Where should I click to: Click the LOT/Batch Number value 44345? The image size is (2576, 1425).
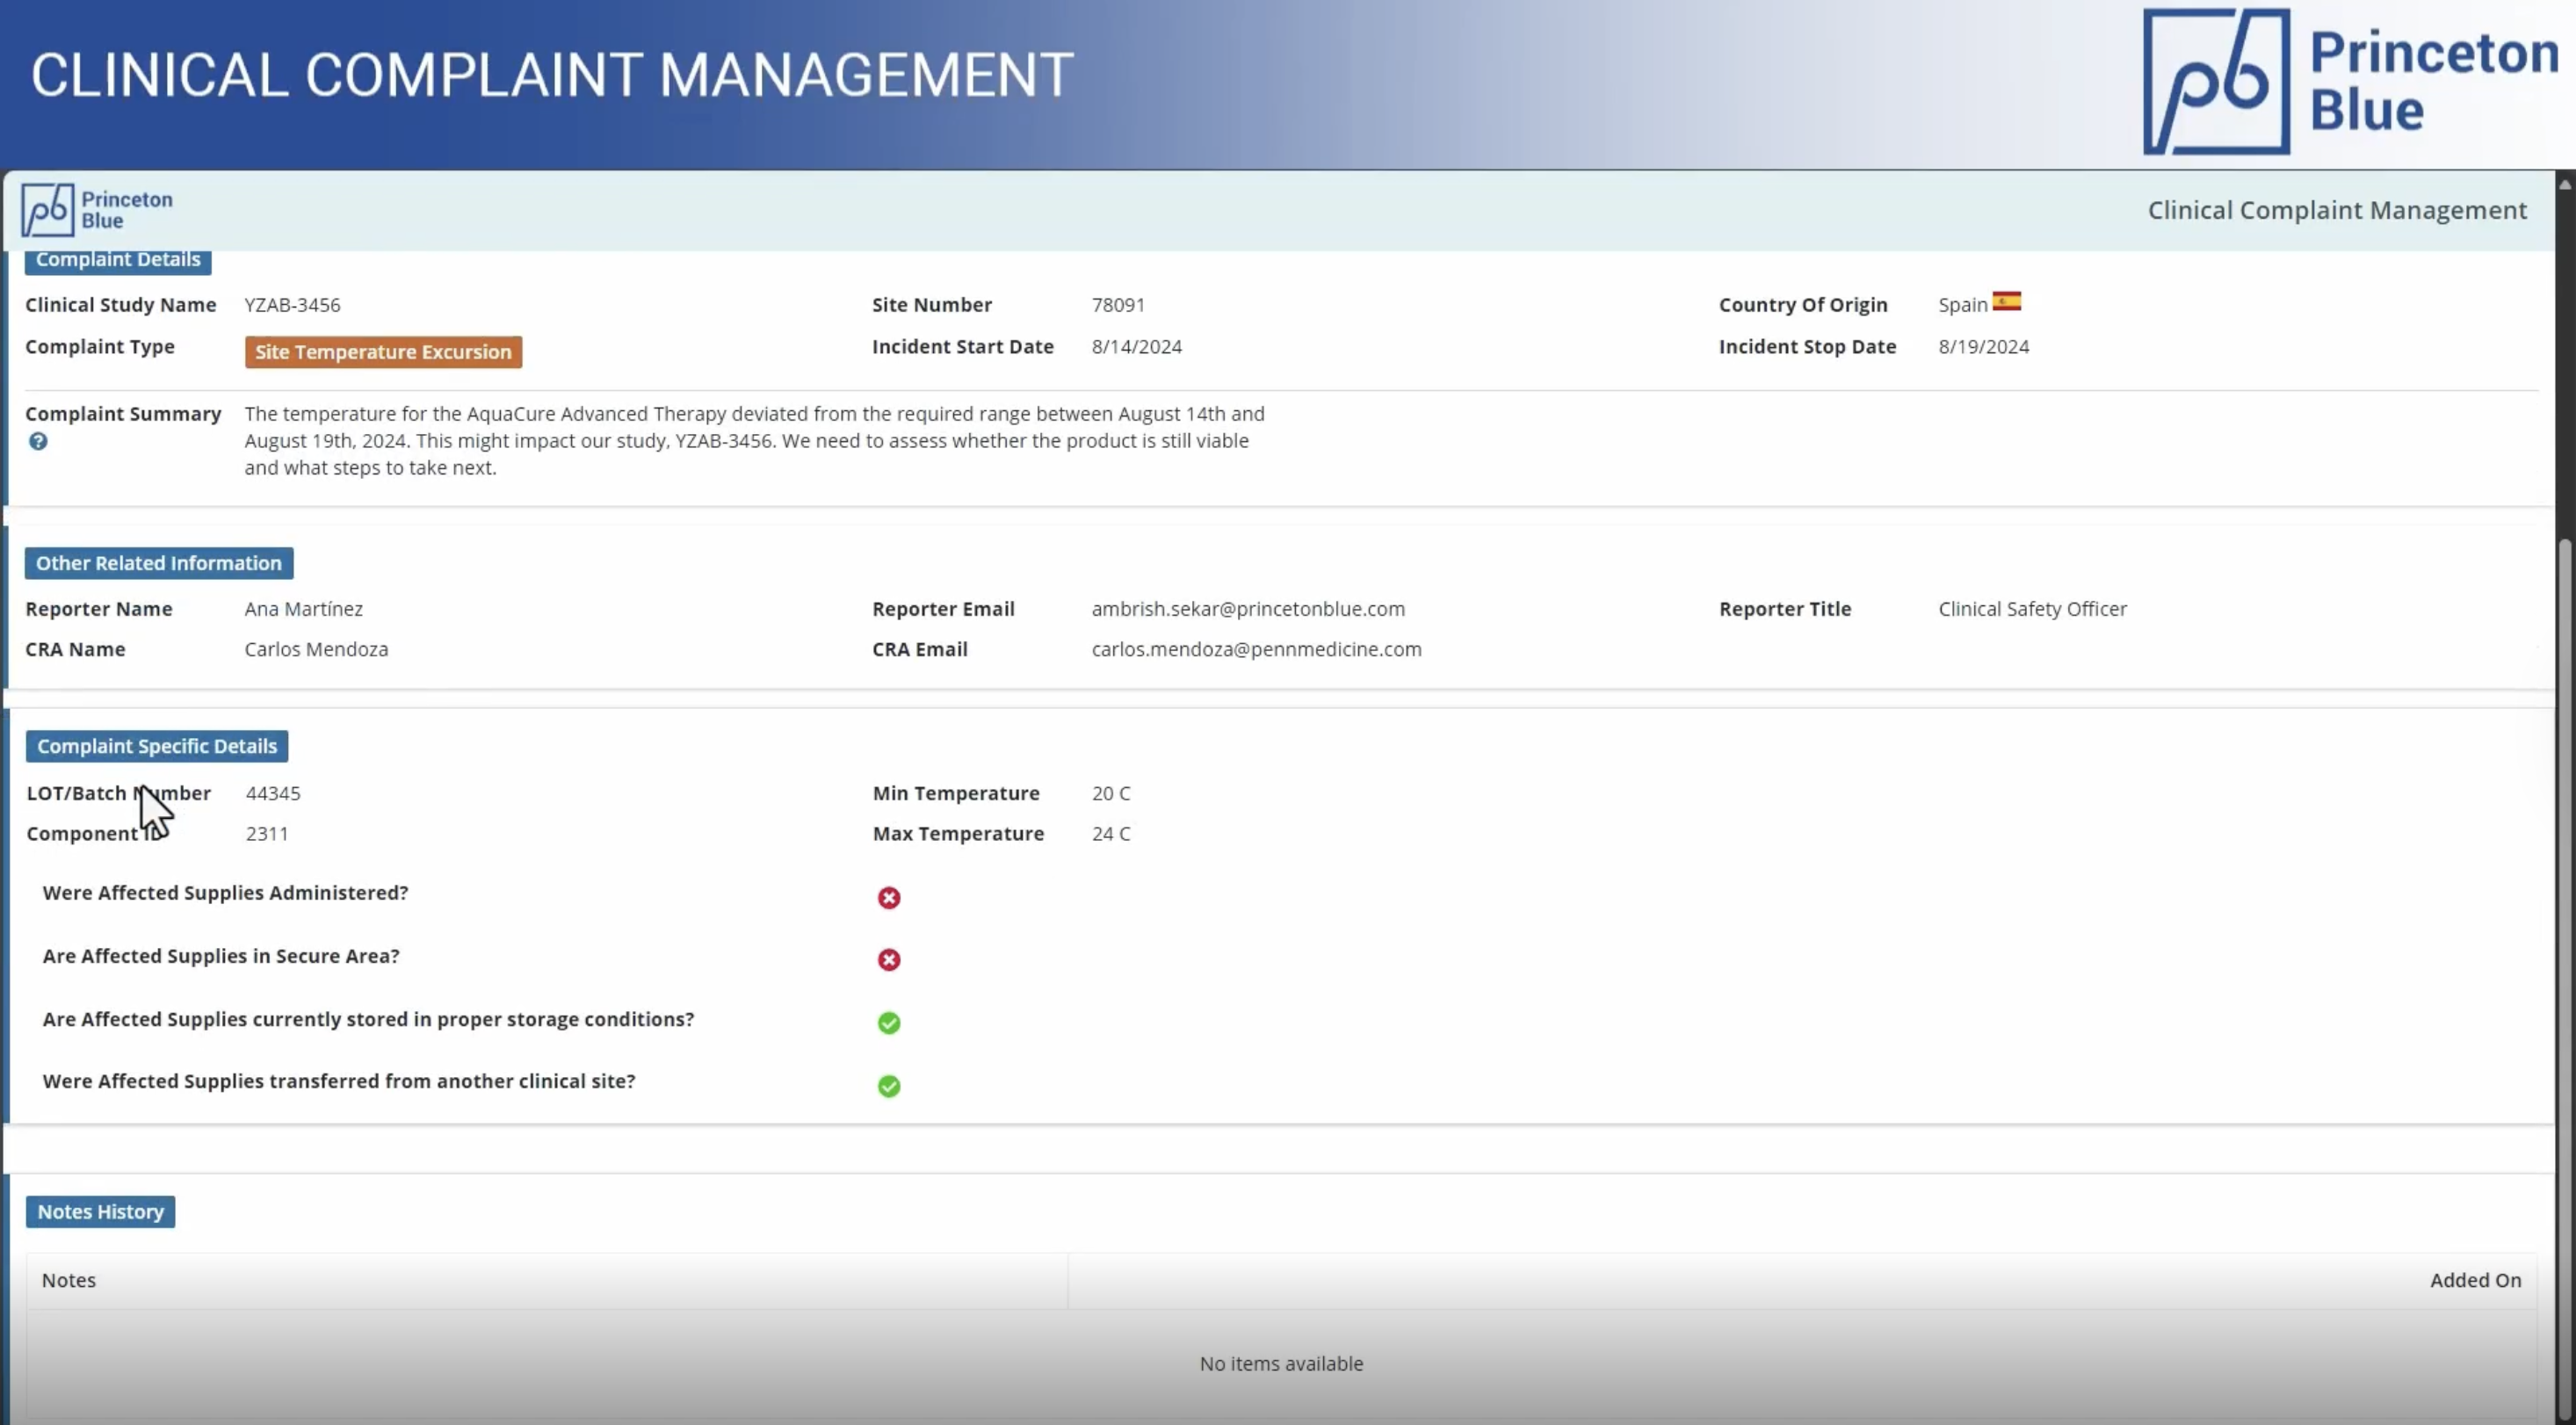(273, 793)
